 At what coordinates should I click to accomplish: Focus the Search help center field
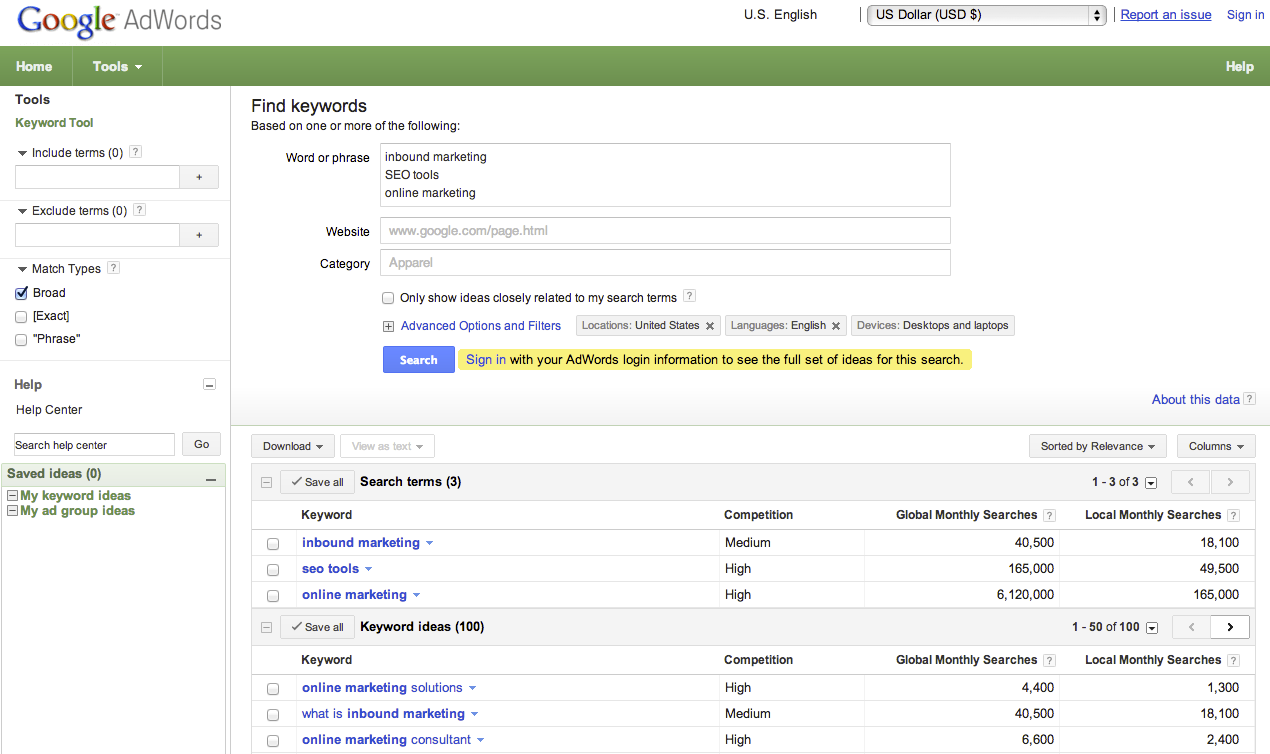tap(94, 445)
